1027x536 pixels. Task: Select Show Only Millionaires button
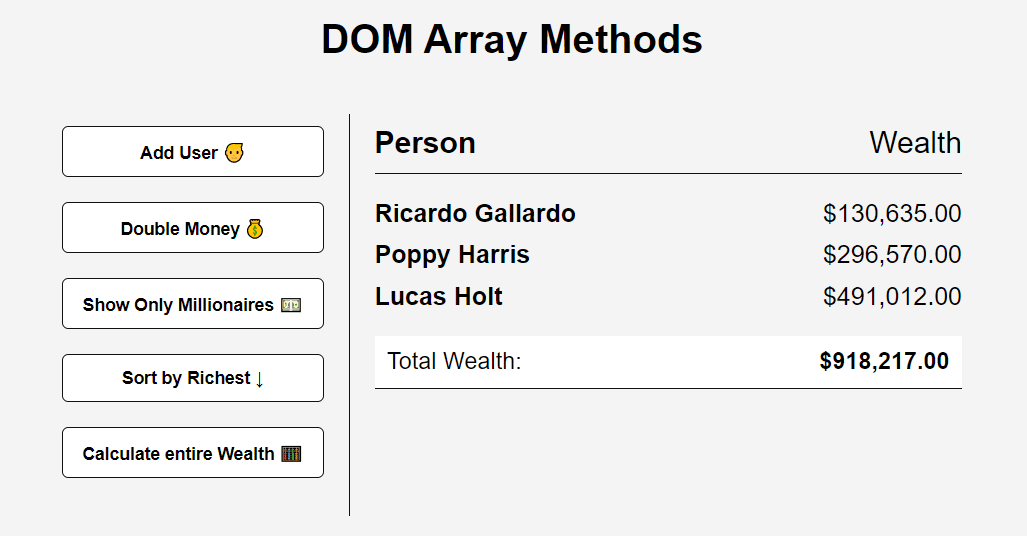(192, 304)
